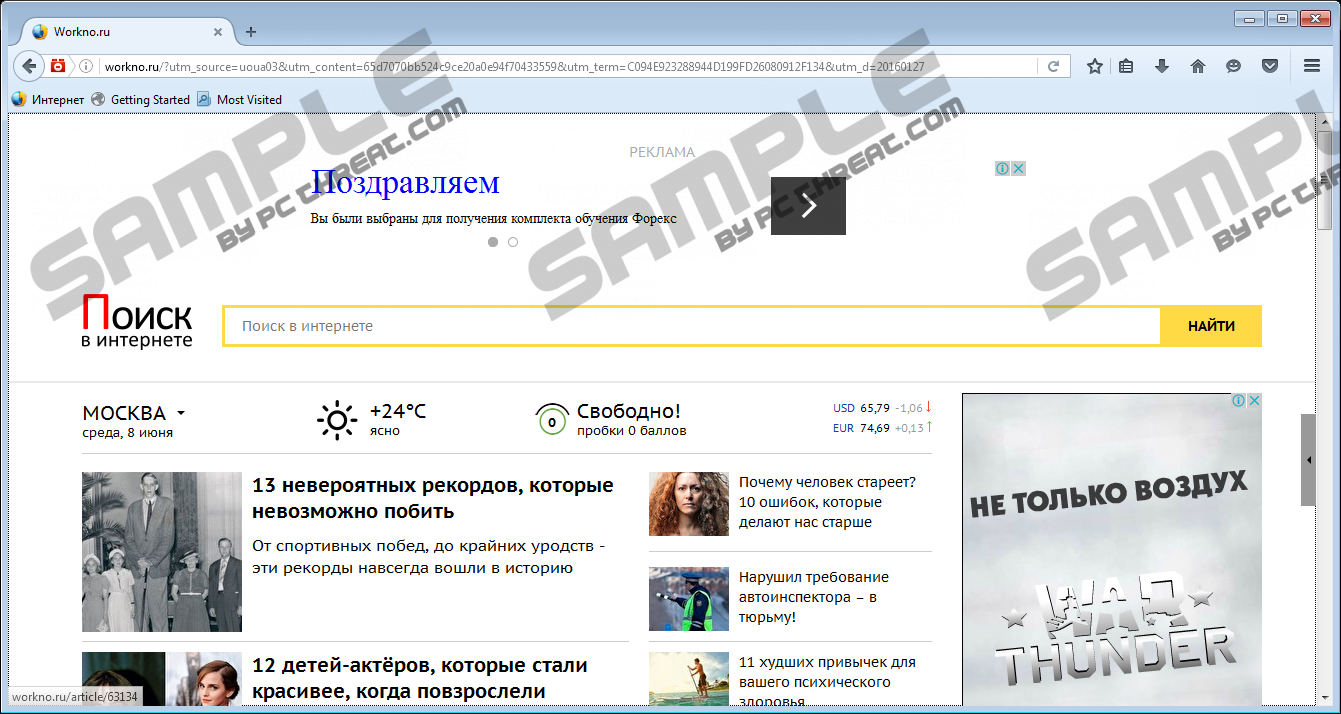Expand the collapsed side panel arrow
1341x714 pixels.
tap(1308, 460)
